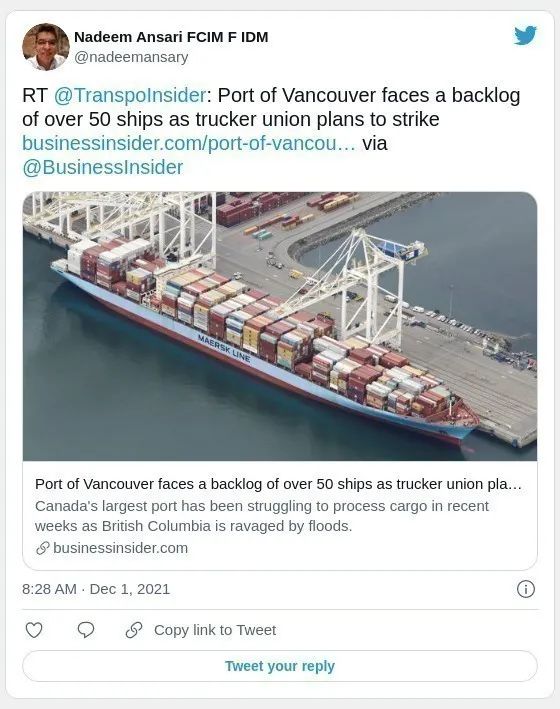Click the chain link copy icon
The image size is (560, 709).
click(x=134, y=630)
